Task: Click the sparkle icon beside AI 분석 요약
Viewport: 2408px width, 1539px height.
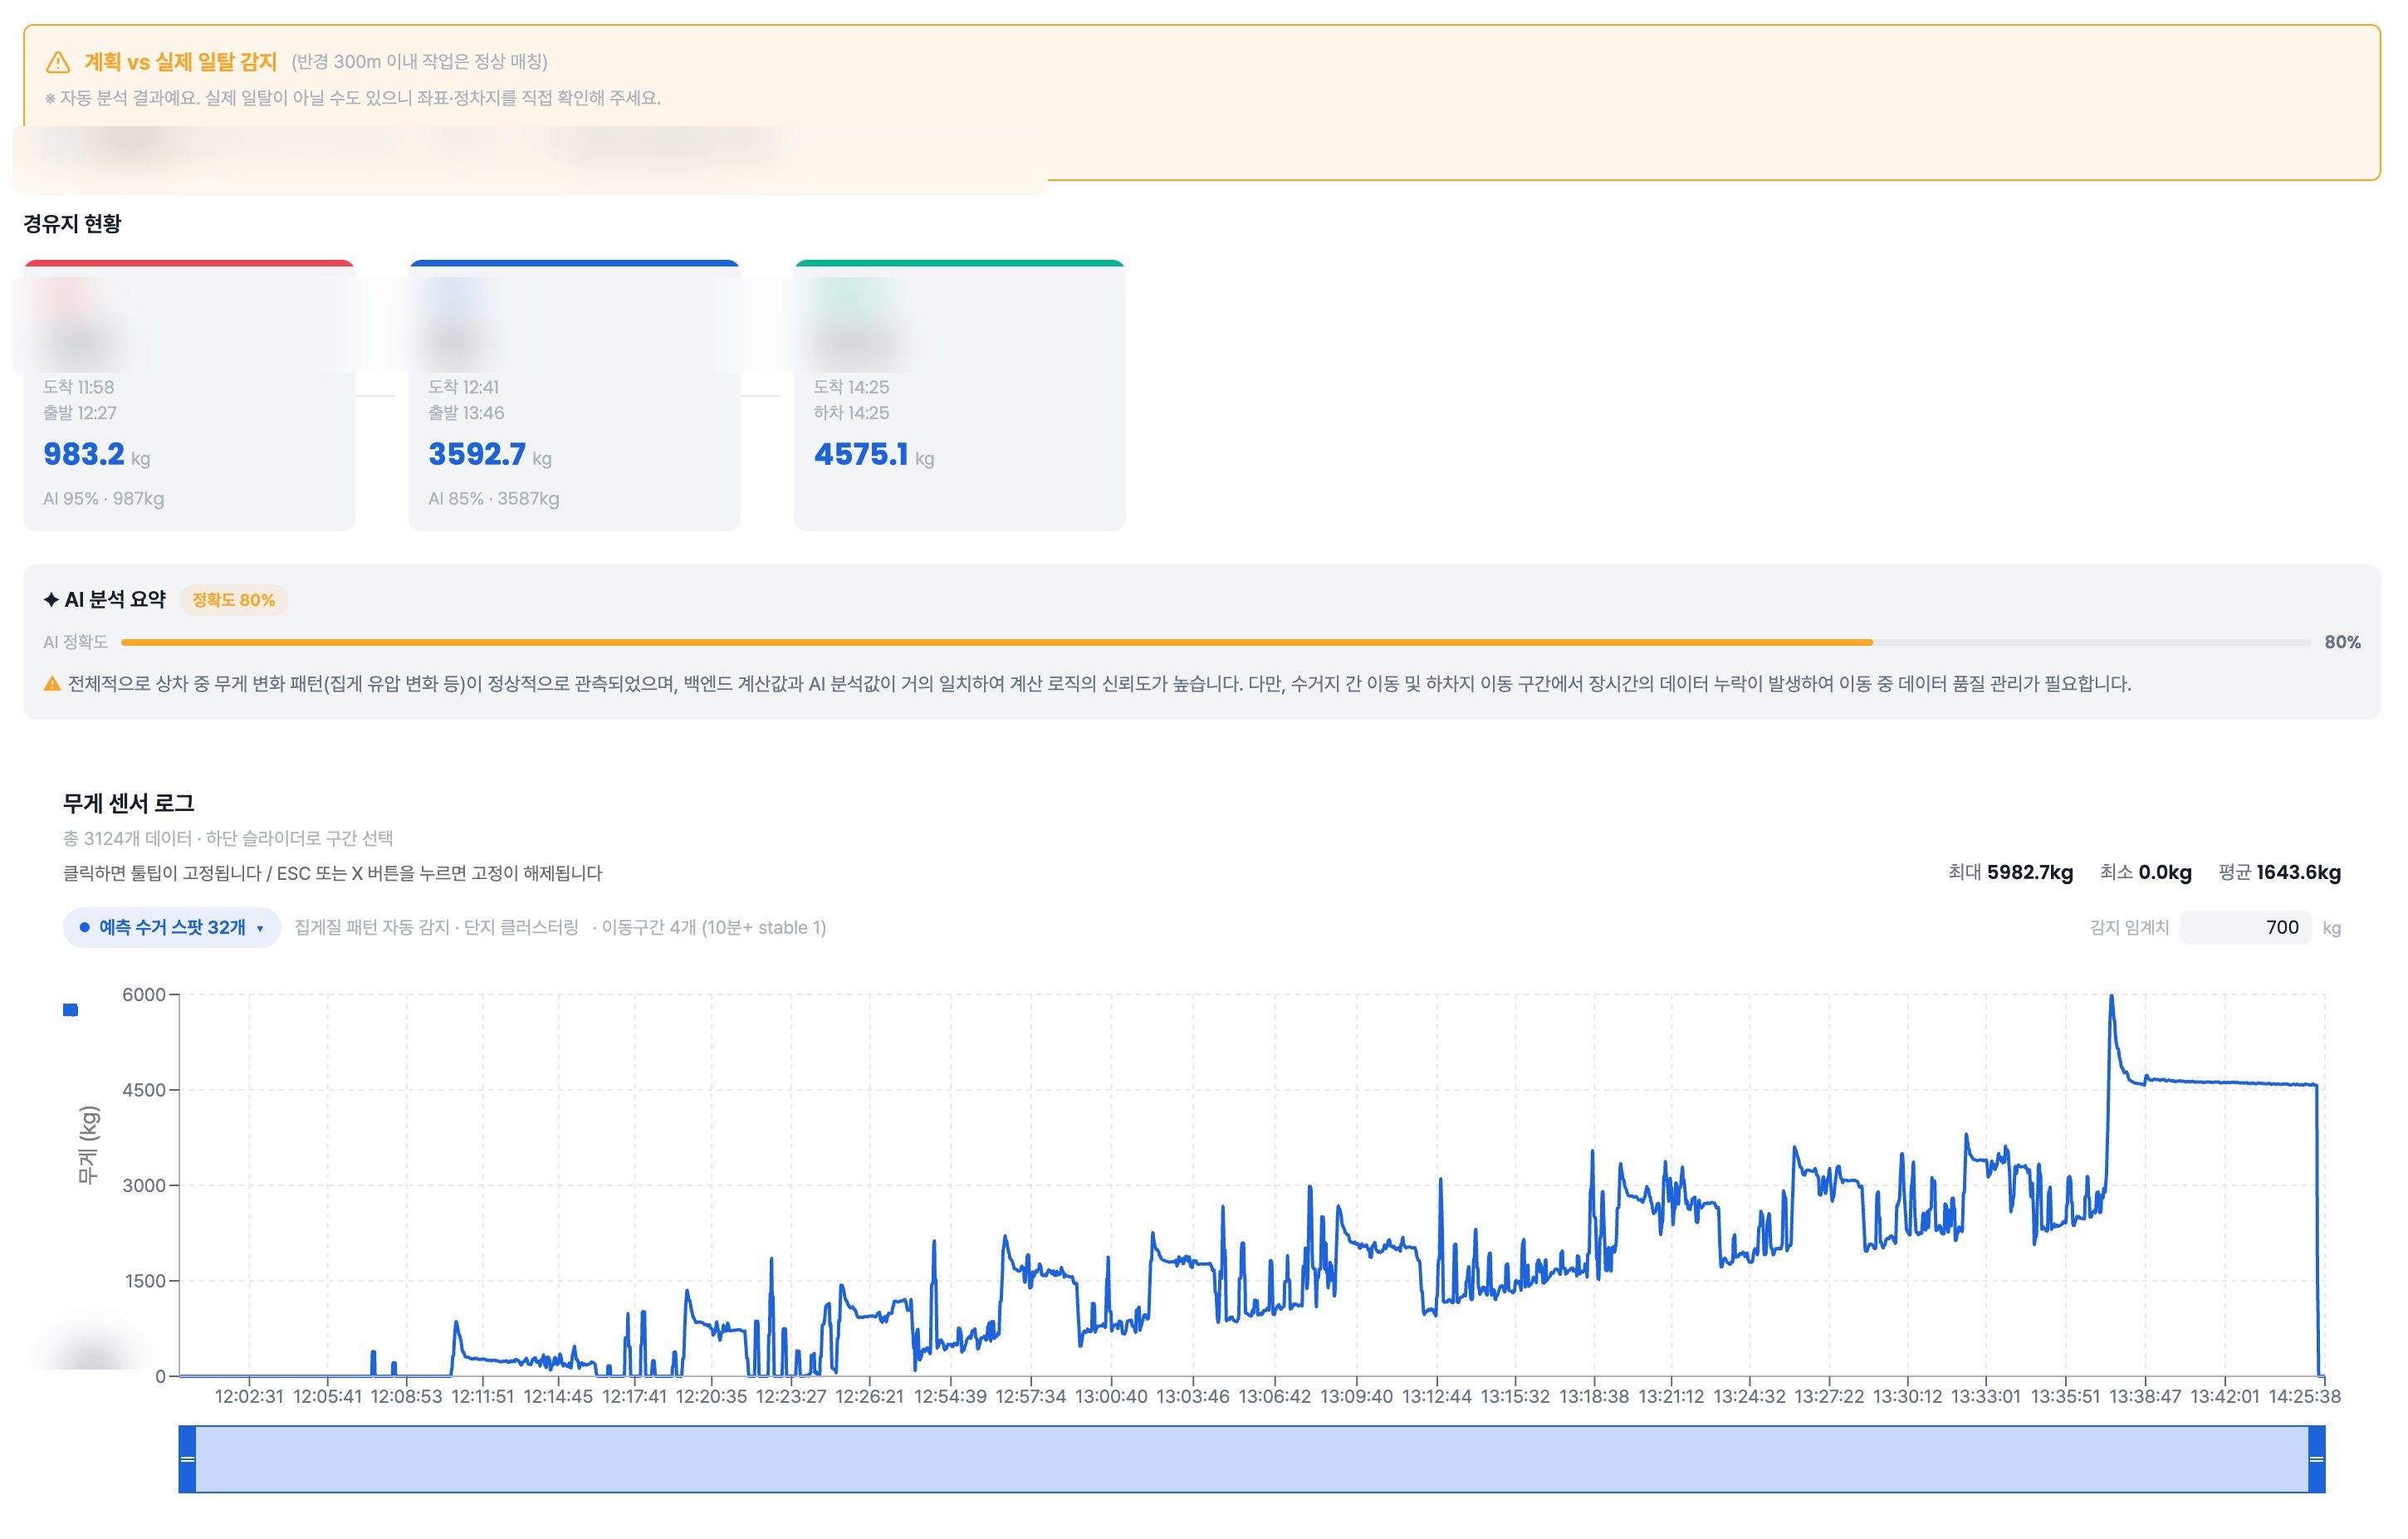Action: [51, 600]
